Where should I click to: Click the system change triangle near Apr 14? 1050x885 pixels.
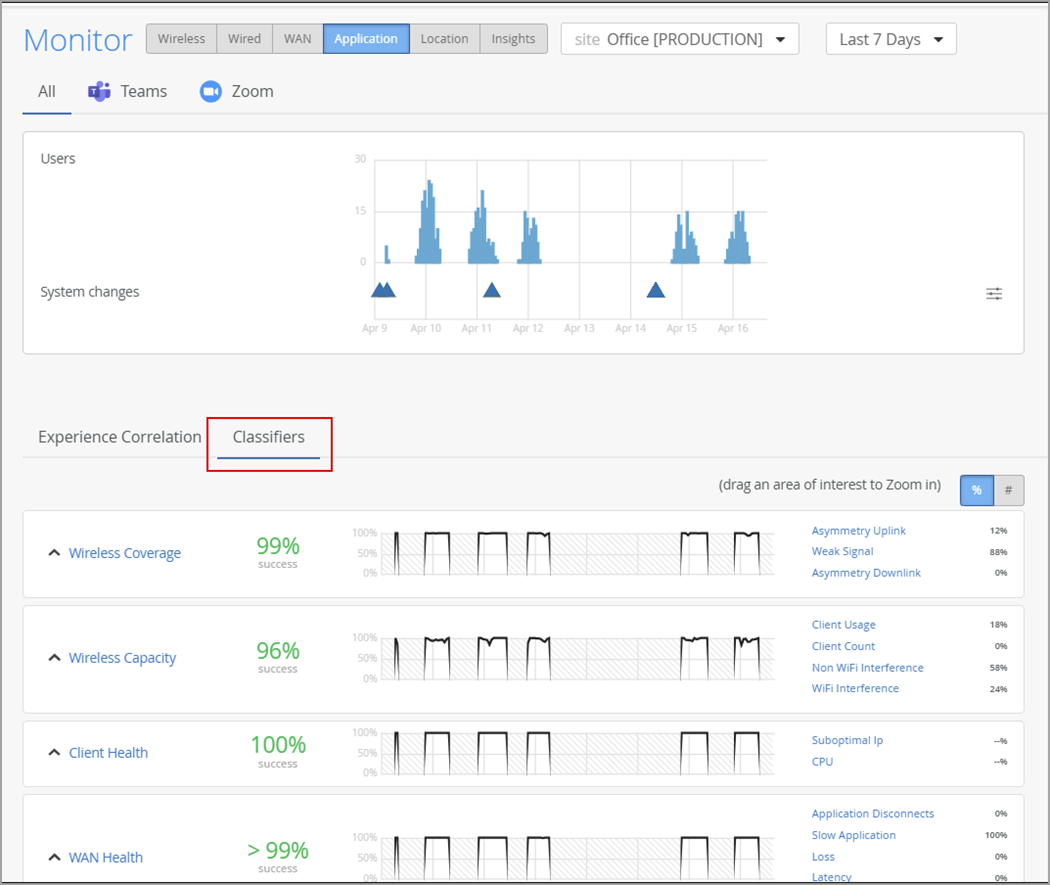(656, 290)
